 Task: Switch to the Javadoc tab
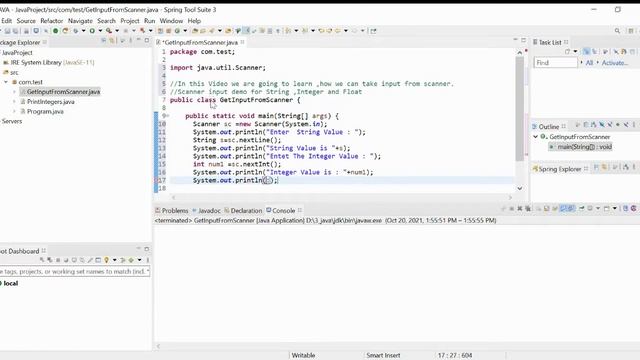pyautogui.click(x=207, y=211)
